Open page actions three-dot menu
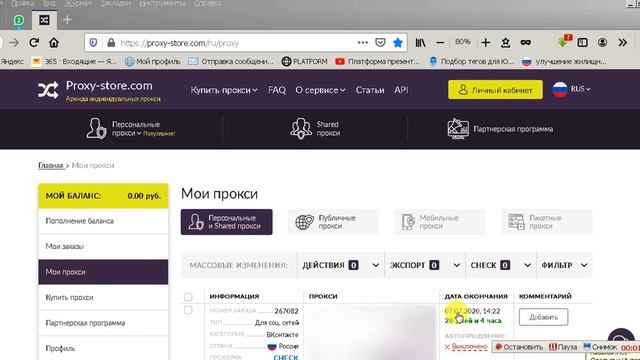Screen dimensions: 640x360 click(362, 42)
